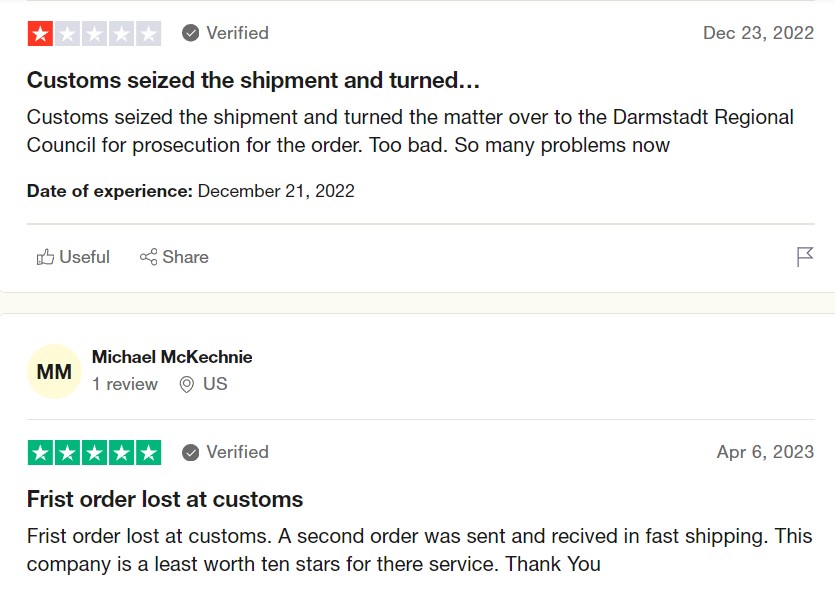The height and width of the screenshot is (591, 835).
Task: Click the US country label
Action: (x=215, y=384)
